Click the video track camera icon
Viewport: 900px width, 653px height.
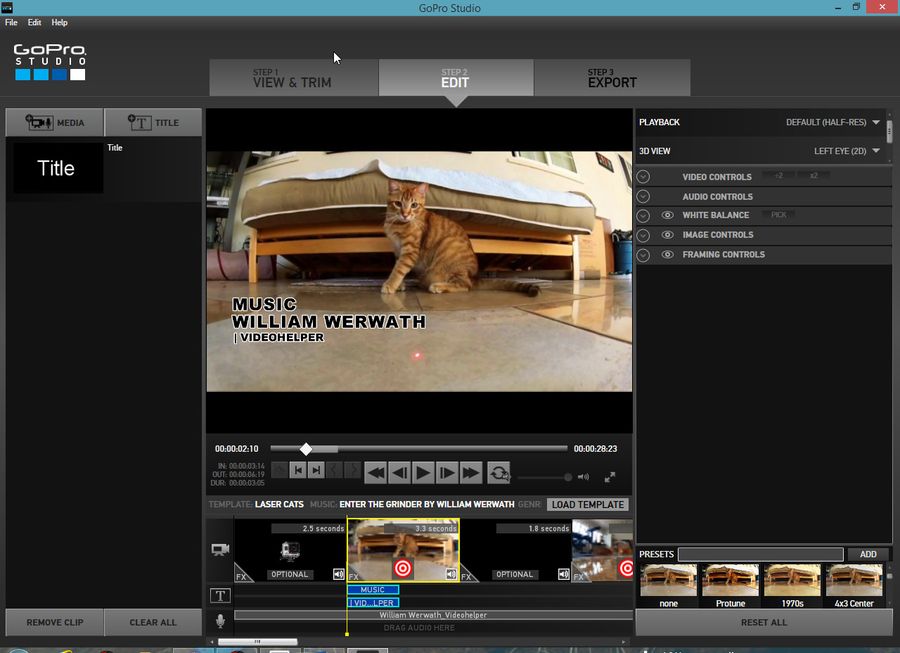tap(220, 550)
